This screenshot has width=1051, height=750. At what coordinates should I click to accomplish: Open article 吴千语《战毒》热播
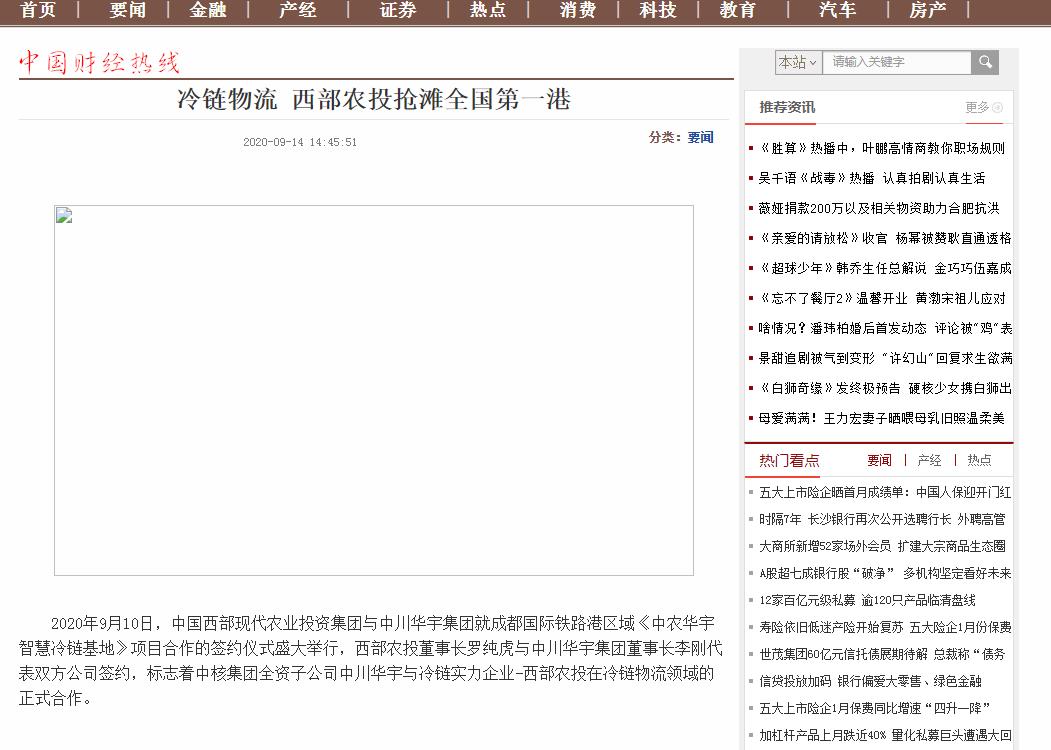(x=871, y=178)
